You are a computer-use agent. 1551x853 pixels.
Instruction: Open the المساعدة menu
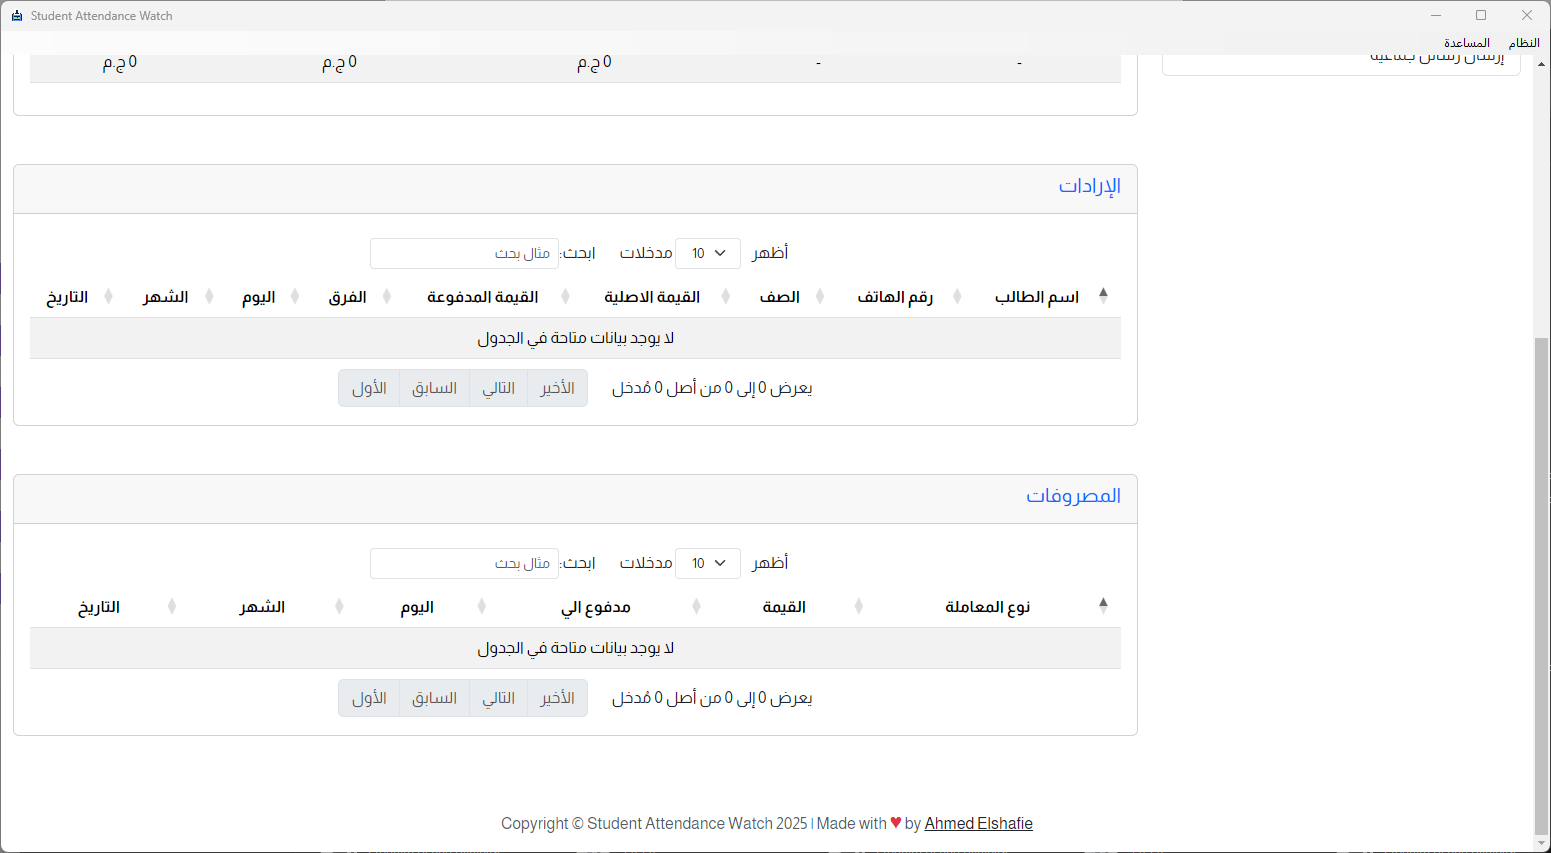(1466, 43)
